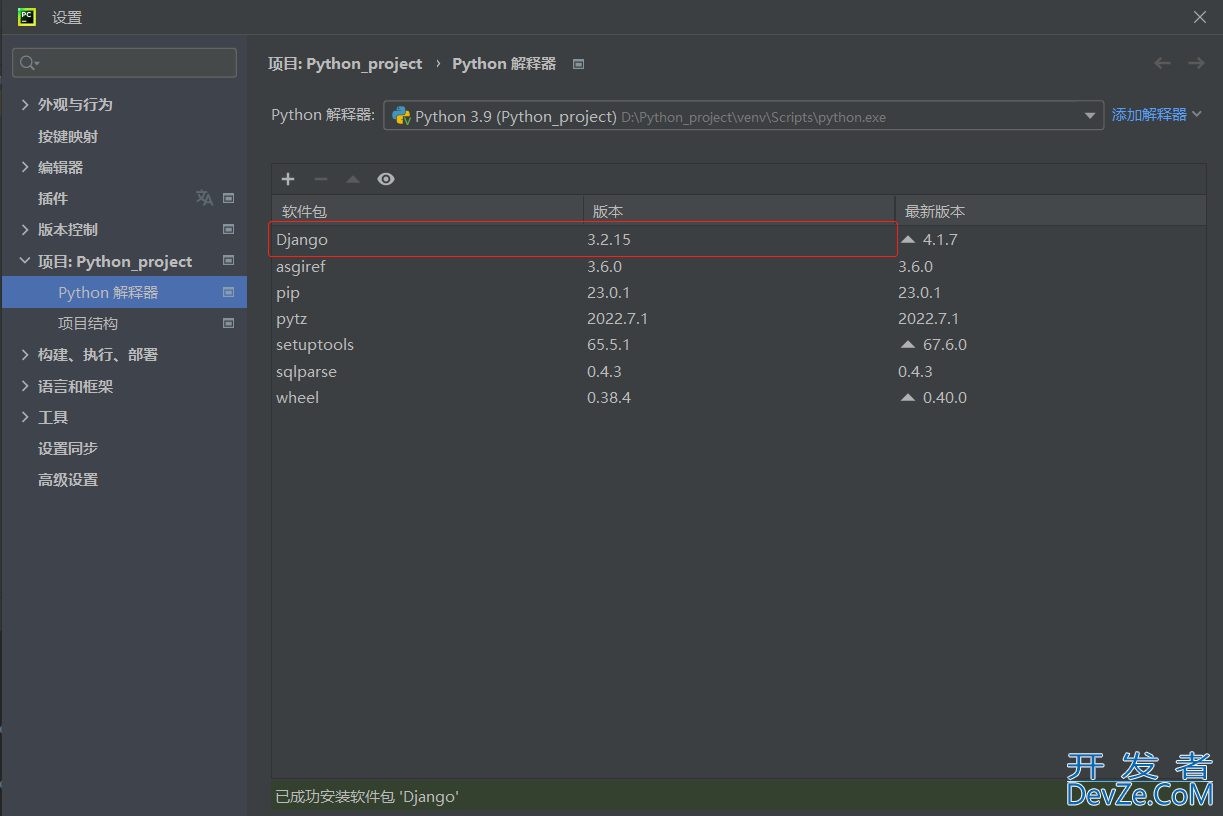Select the pytz package row
The image size is (1223, 816).
738,319
